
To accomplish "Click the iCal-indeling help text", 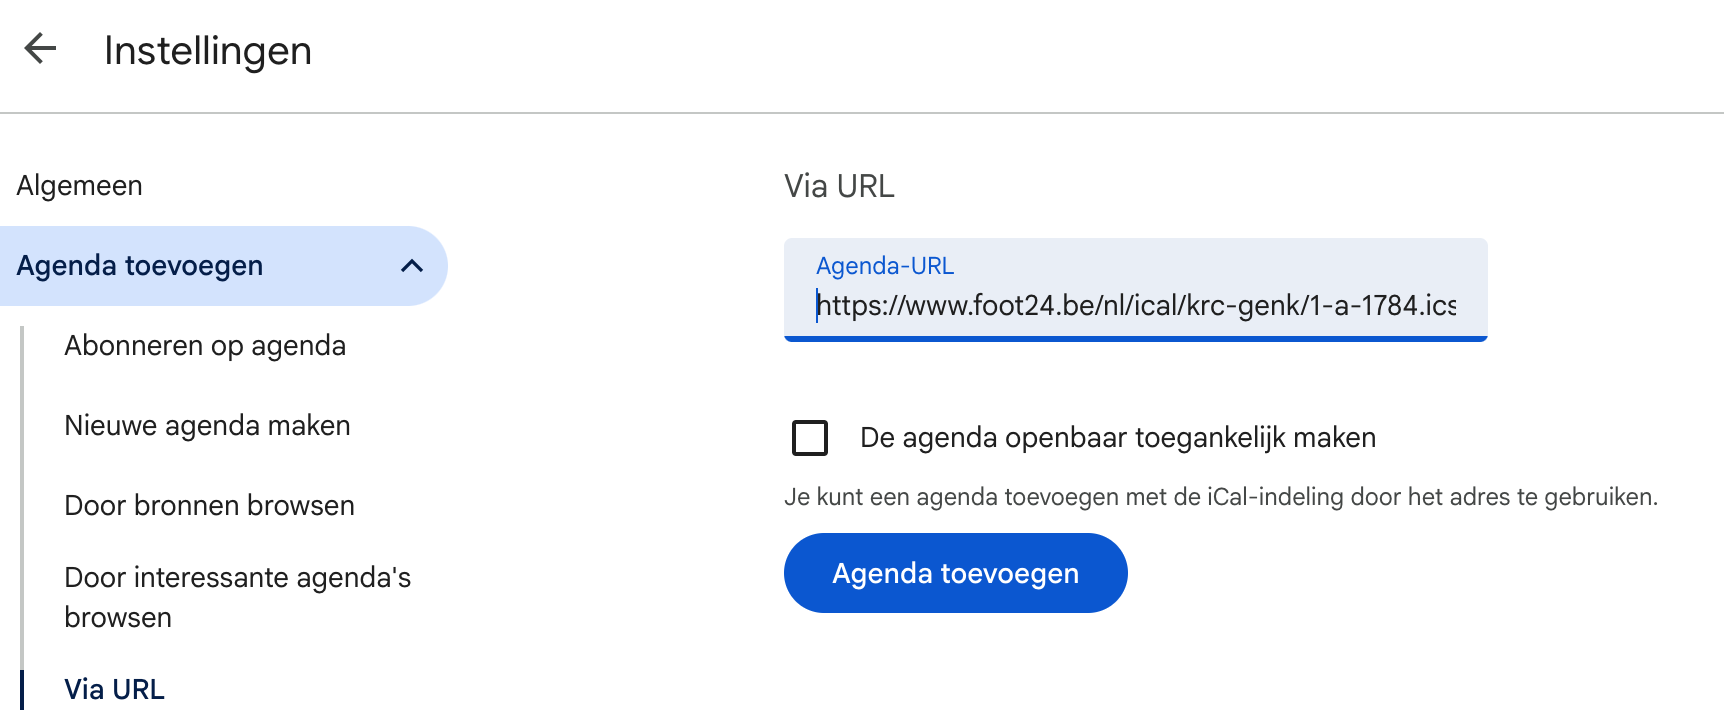I will pyautogui.click(x=1221, y=497).
